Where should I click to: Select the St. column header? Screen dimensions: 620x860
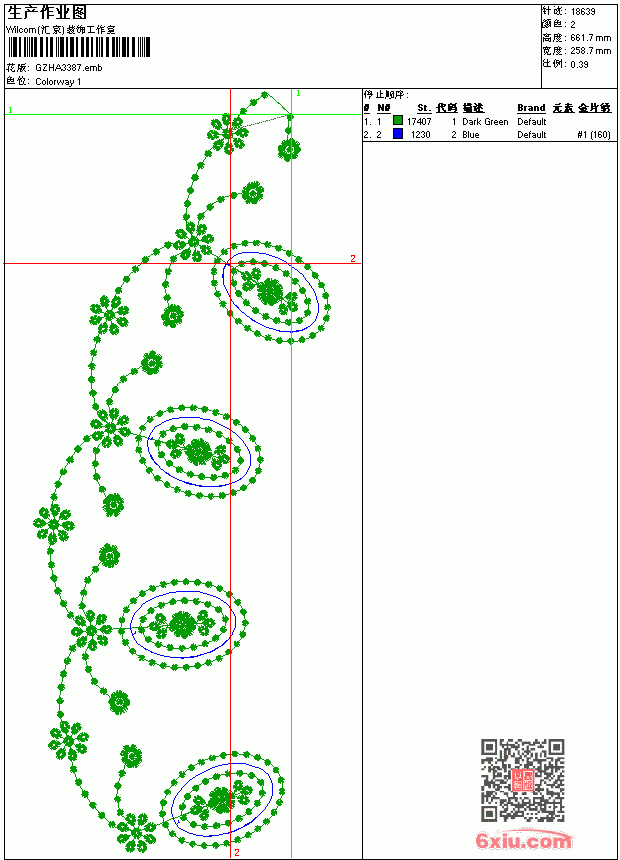click(424, 108)
